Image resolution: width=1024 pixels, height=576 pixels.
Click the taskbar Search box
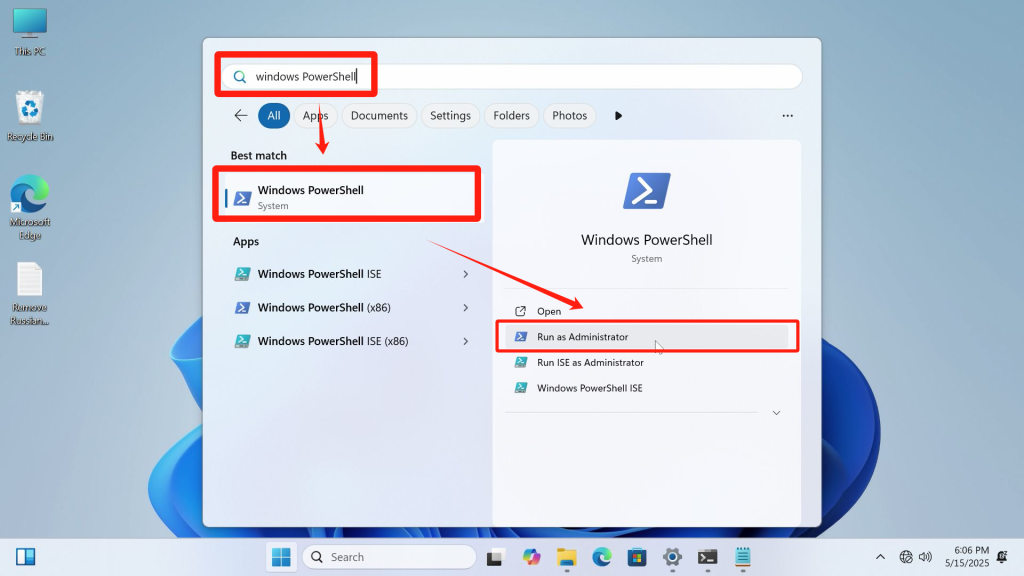pos(389,557)
